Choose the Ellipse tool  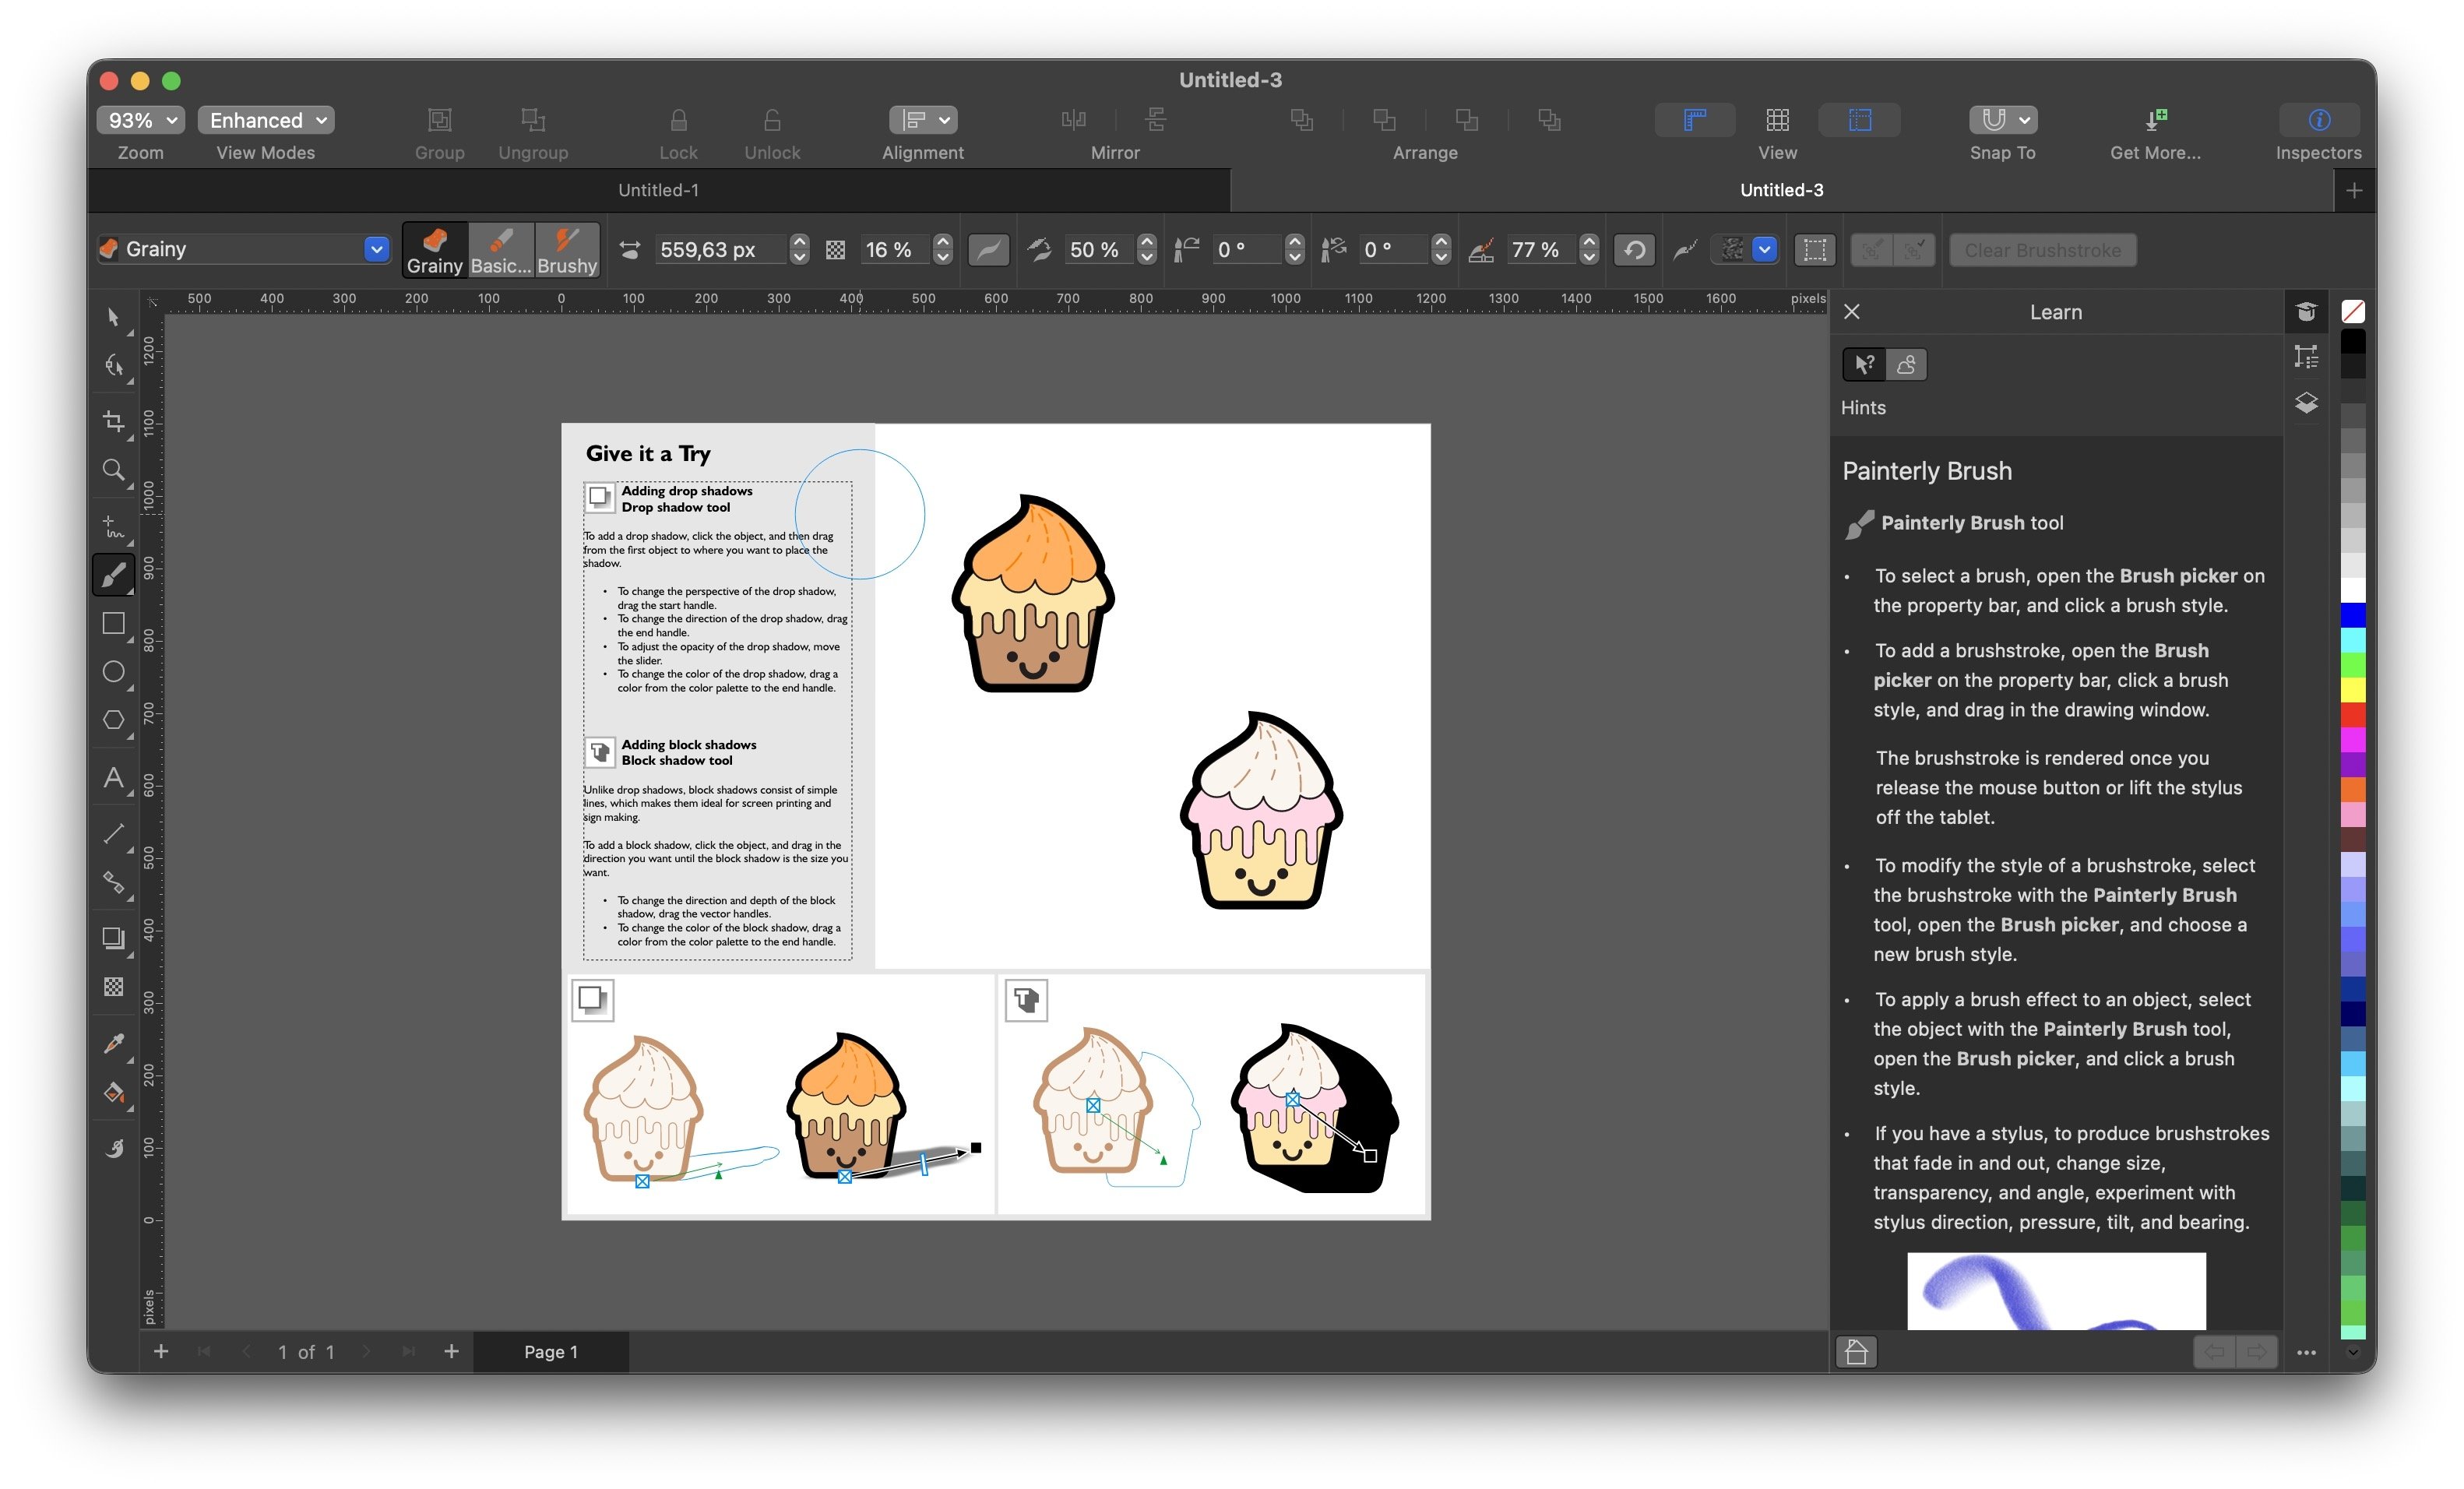click(x=113, y=672)
